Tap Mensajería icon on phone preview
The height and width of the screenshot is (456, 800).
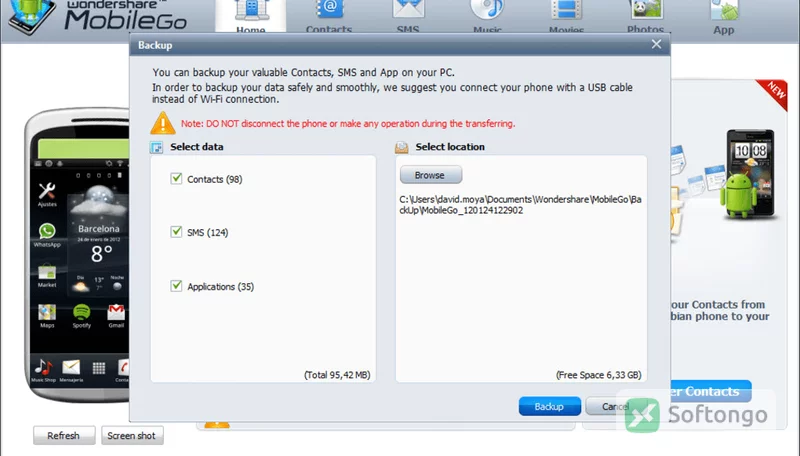pos(71,370)
